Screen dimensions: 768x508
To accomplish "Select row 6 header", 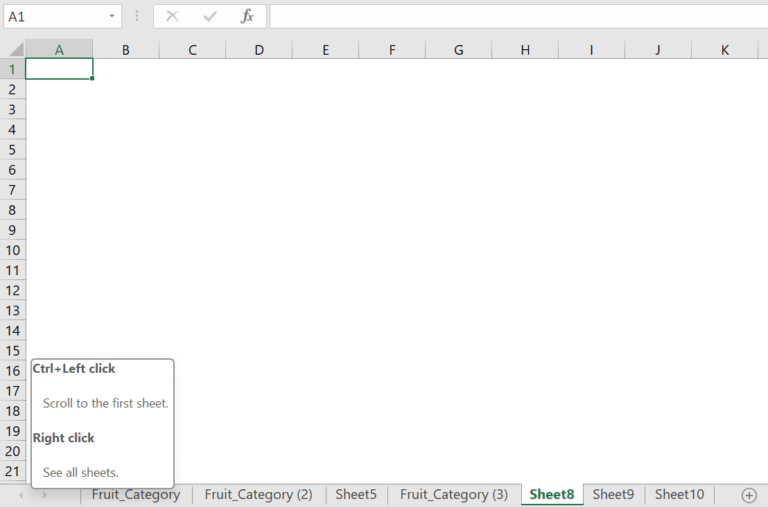I will coord(13,169).
